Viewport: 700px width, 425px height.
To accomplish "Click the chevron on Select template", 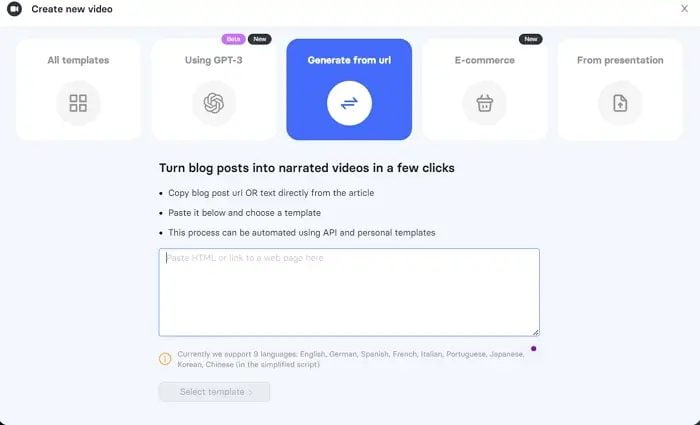I will click(250, 392).
